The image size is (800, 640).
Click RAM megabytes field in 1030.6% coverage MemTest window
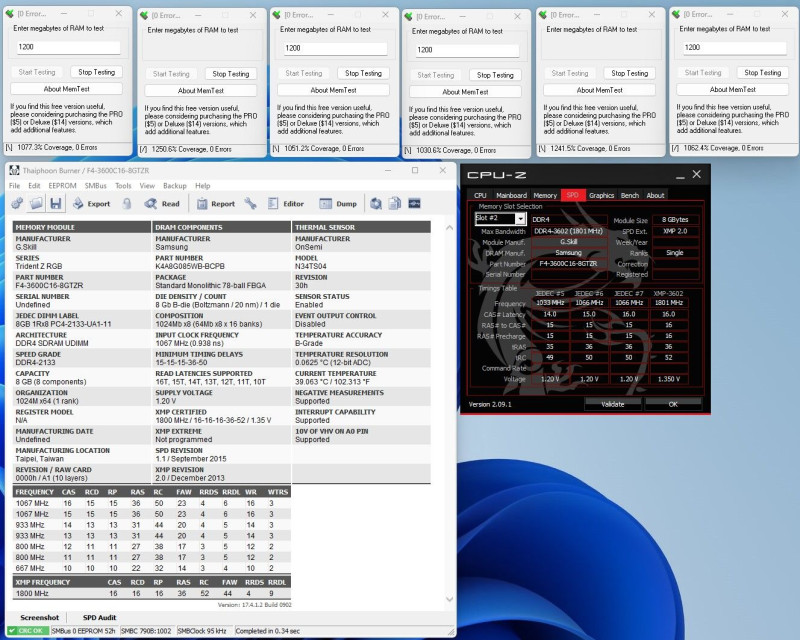466,50
